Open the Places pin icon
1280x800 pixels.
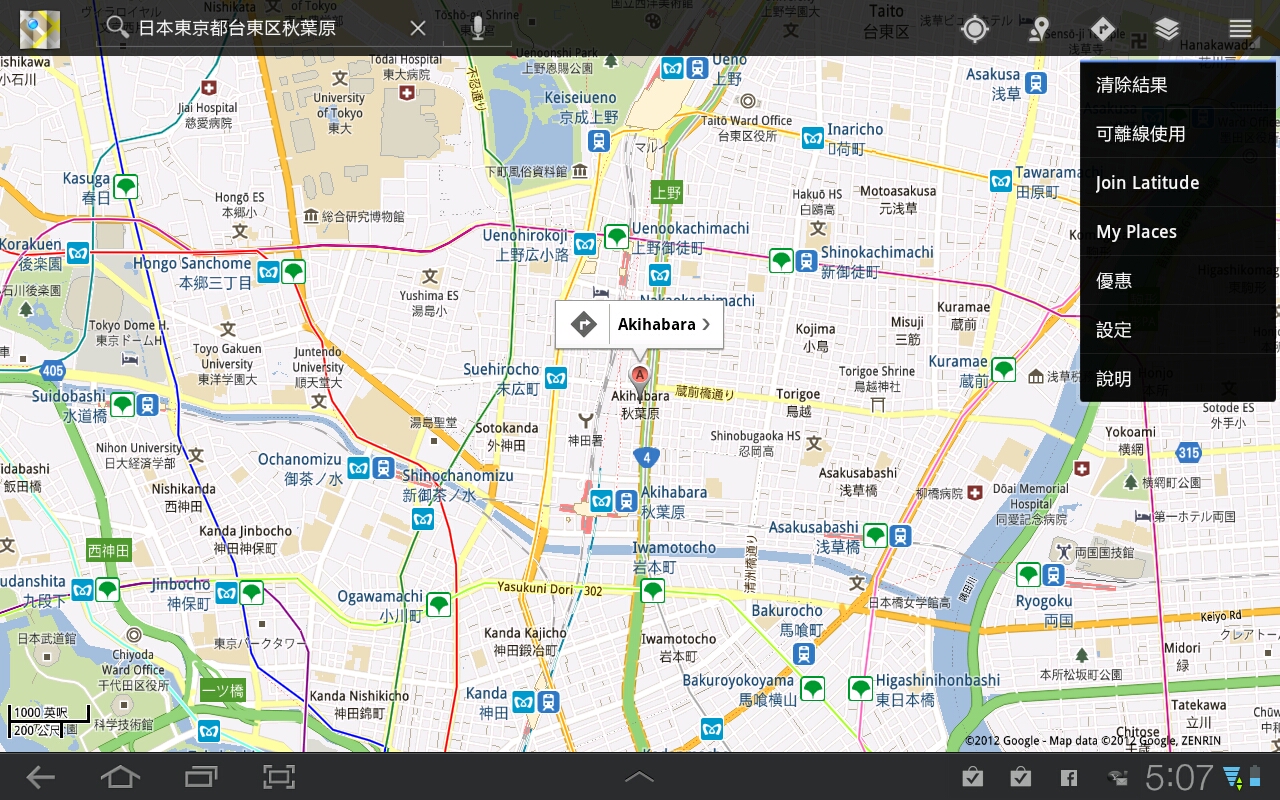point(1040,29)
